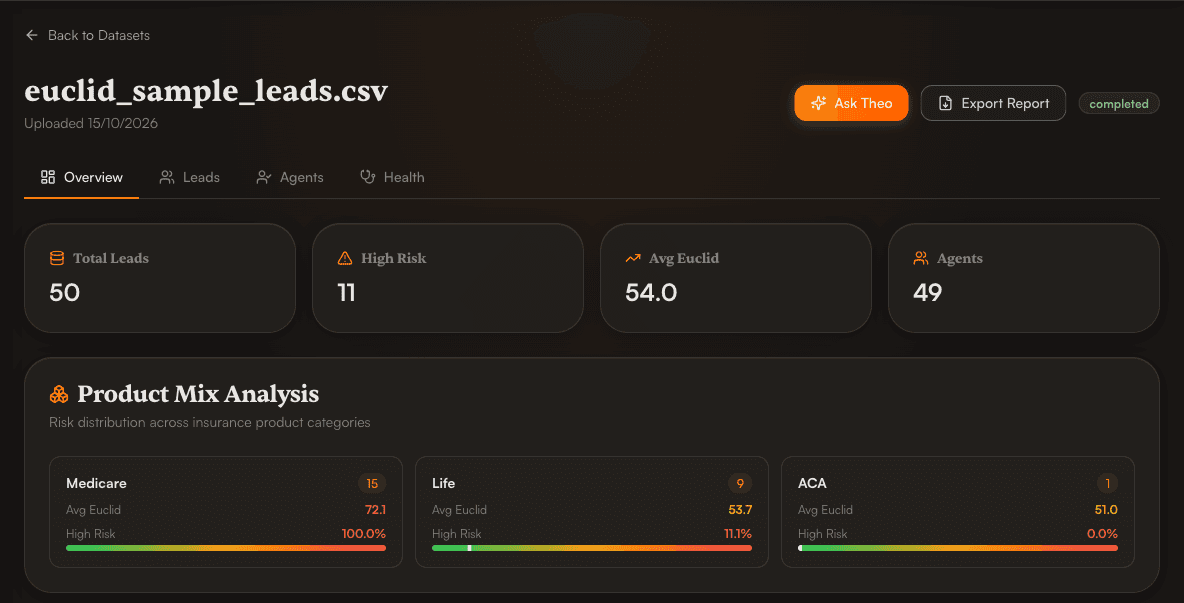The width and height of the screenshot is (1184, 603).
Task: Click the Life count badge 9
Action: click(x=740, y=483)
